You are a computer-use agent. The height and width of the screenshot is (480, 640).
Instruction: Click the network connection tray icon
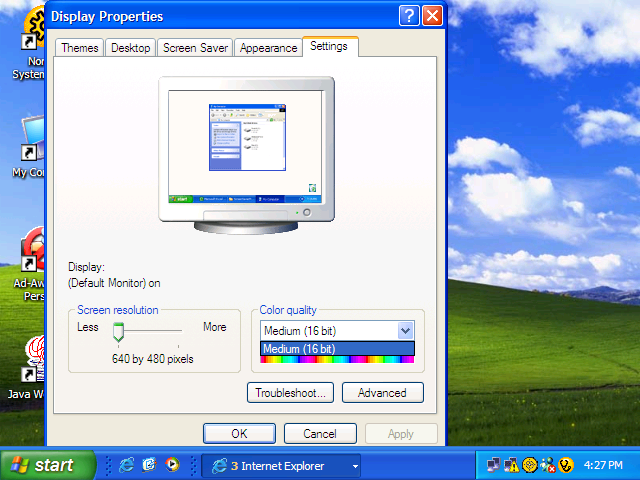click(x=493, y=465)
